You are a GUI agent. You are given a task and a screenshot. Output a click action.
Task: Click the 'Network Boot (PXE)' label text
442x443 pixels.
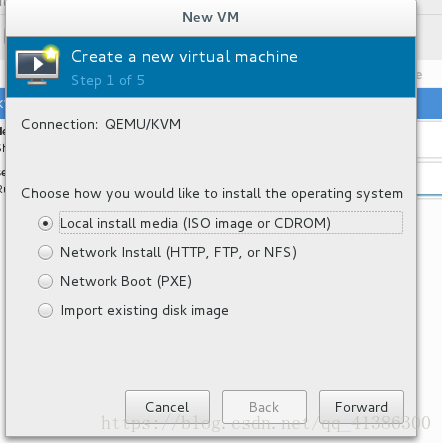(x=126, y=281)
